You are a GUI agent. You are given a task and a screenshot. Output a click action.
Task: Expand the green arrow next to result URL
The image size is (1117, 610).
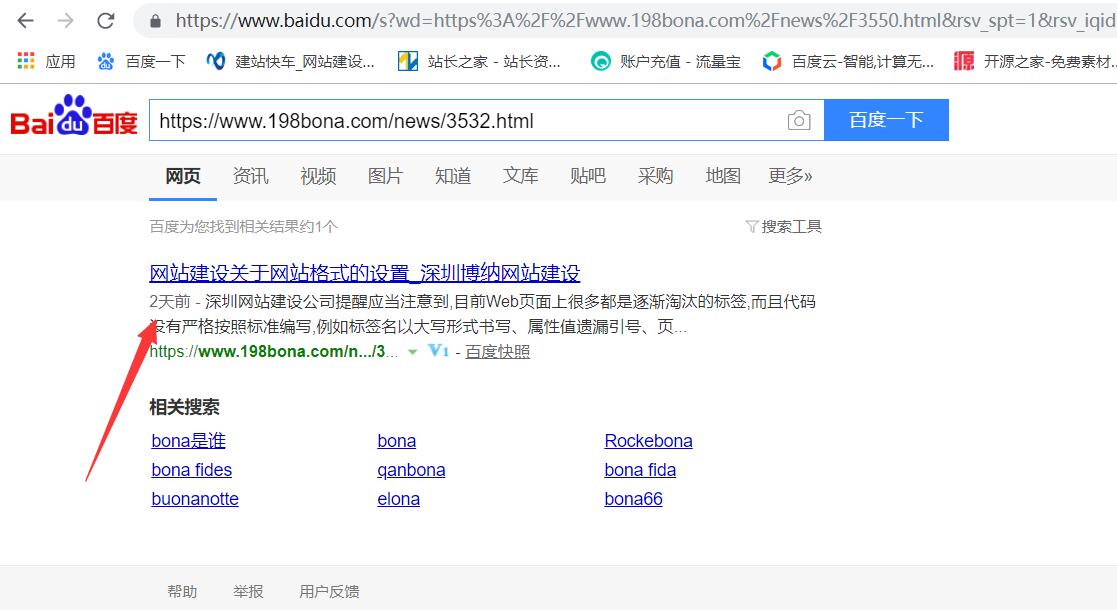coord(413,352)
